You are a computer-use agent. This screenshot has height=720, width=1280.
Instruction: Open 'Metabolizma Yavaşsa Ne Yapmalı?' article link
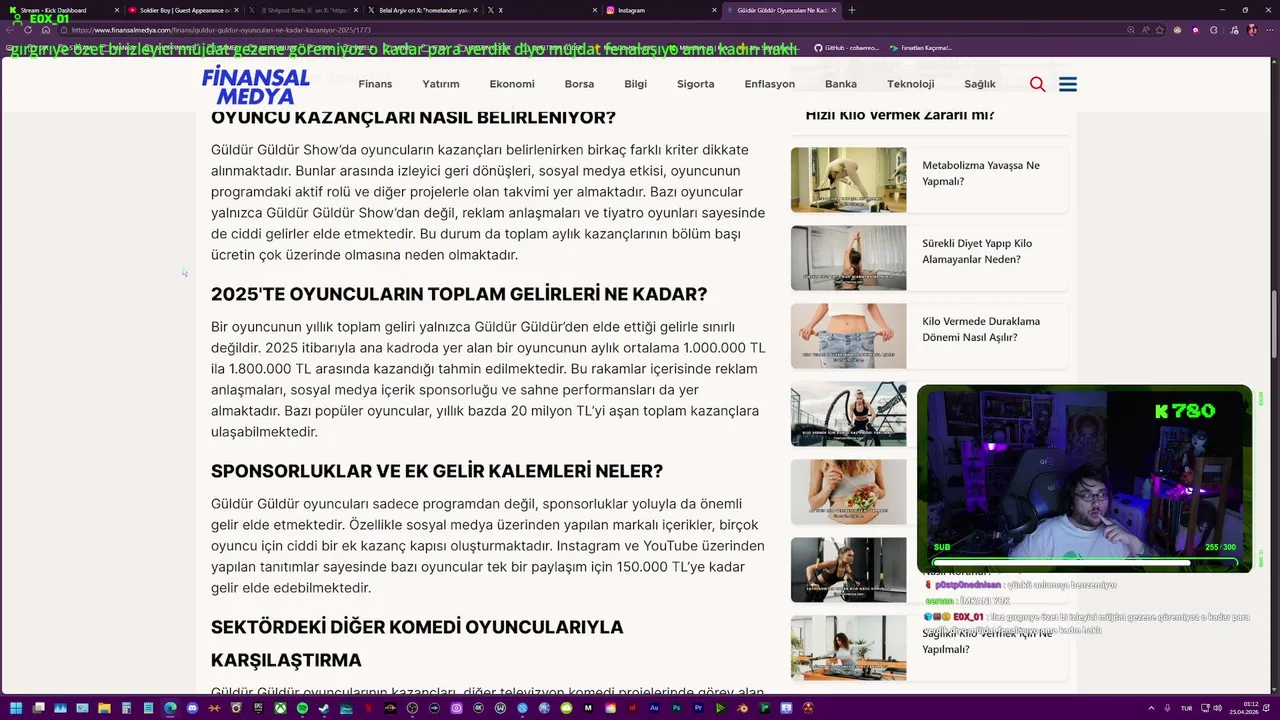981,173
